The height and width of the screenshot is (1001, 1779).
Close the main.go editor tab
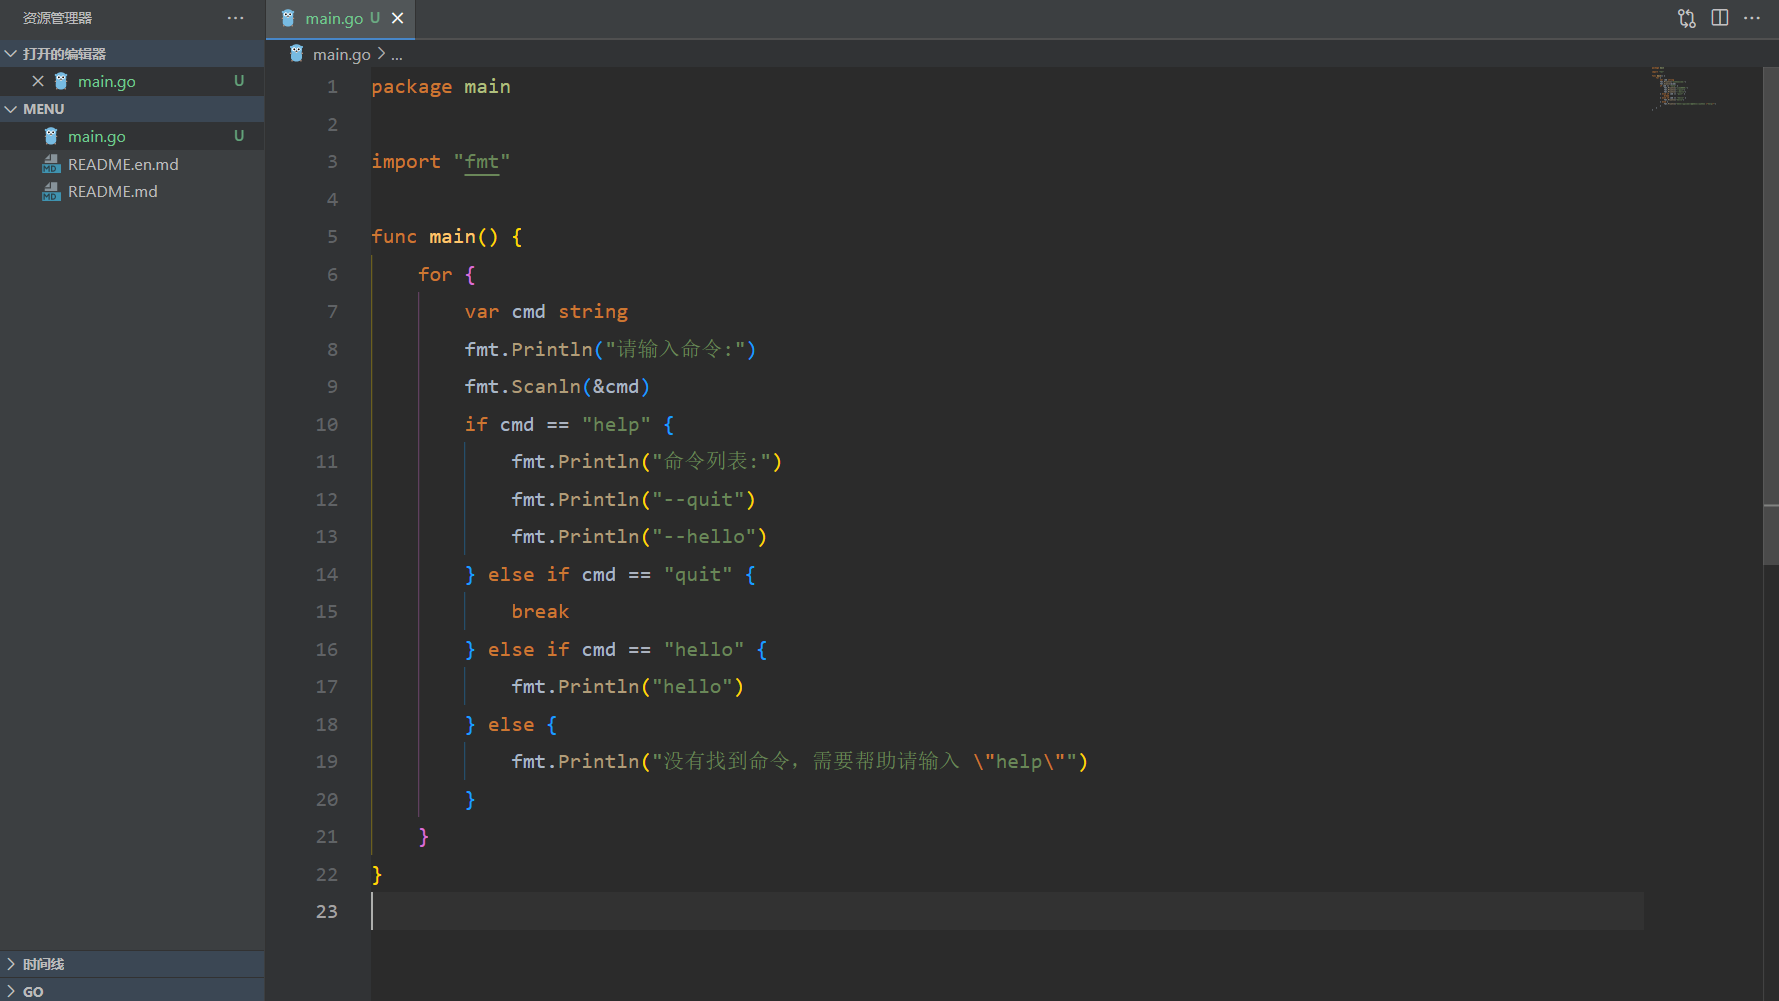pos(398,18)
